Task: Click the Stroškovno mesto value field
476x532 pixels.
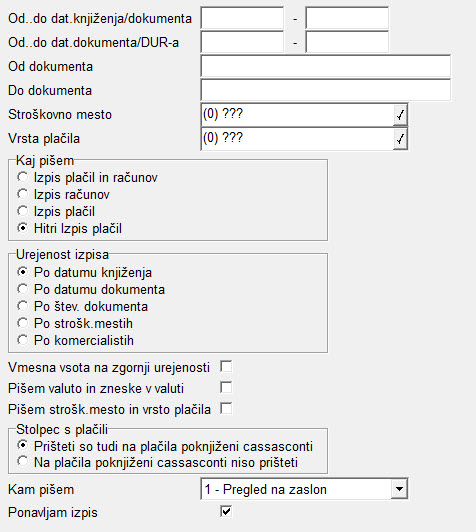Action: (297, 115)
